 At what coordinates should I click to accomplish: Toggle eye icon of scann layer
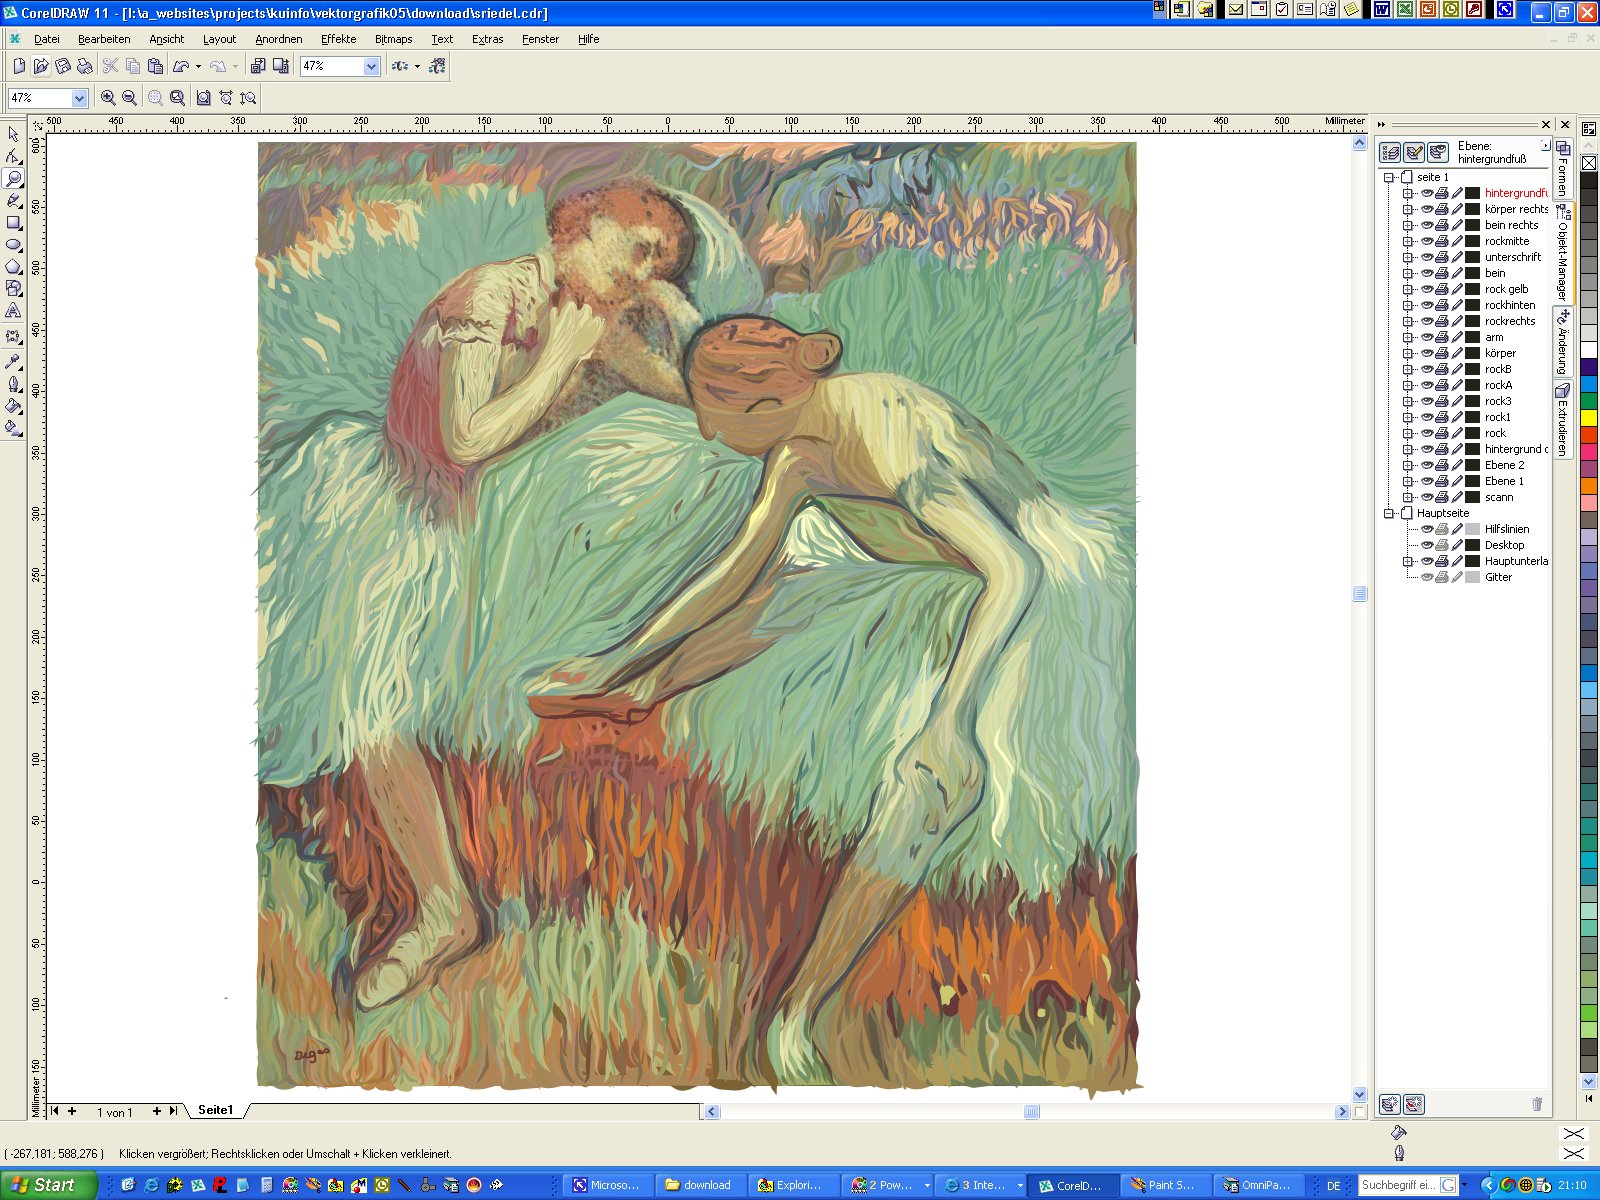coord(1427,497)
